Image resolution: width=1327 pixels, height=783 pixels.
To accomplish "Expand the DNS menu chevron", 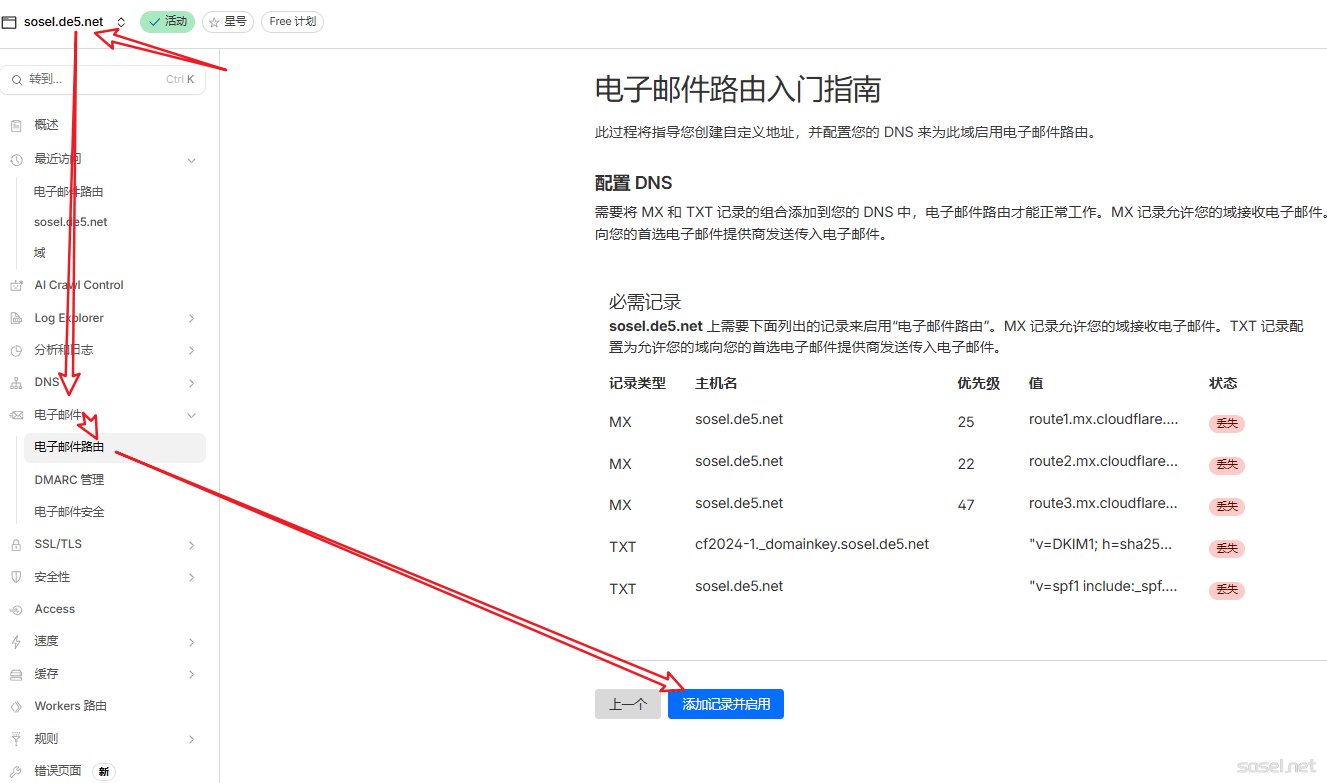I will (x=191, y=383).
